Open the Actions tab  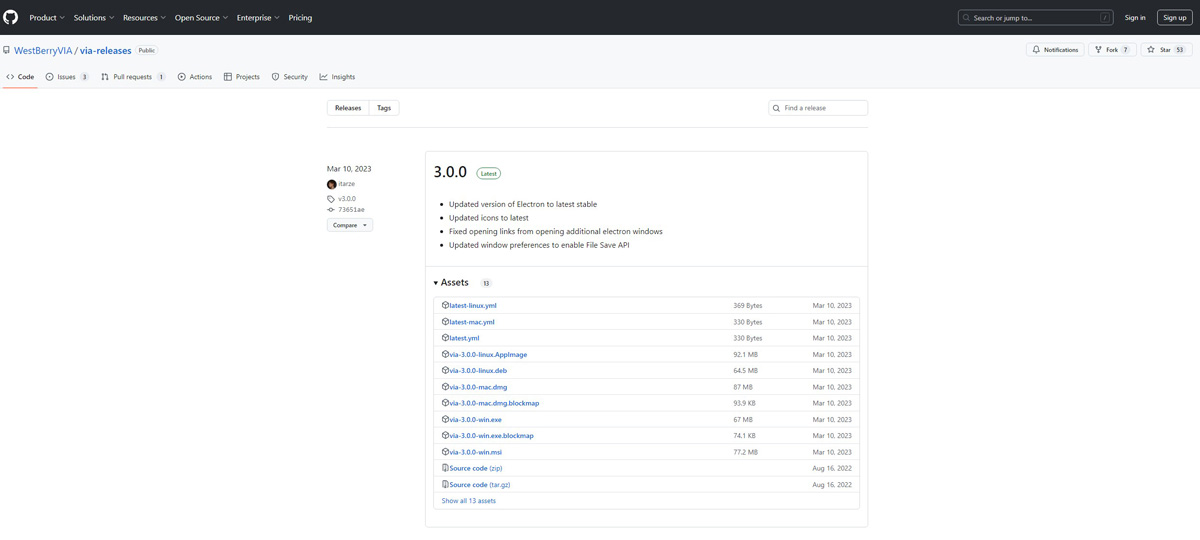(x=195, y=77)
